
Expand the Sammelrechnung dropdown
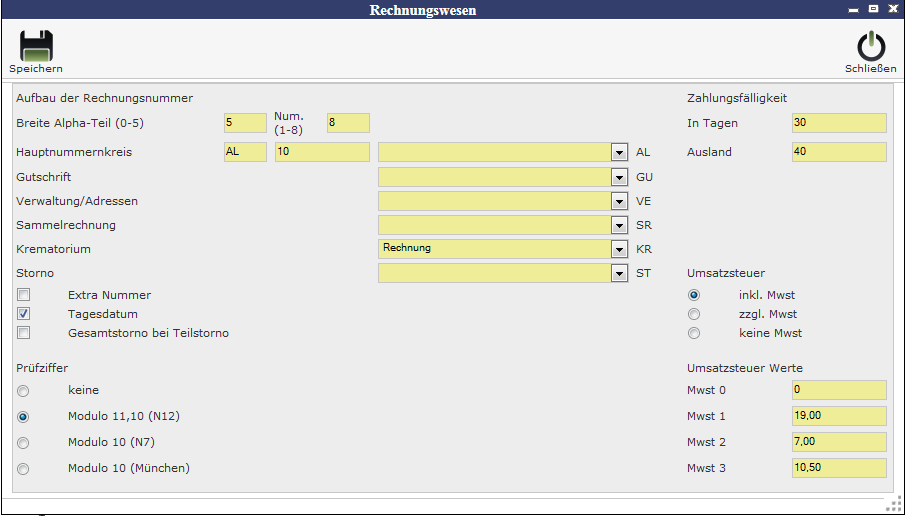point(619,225)
